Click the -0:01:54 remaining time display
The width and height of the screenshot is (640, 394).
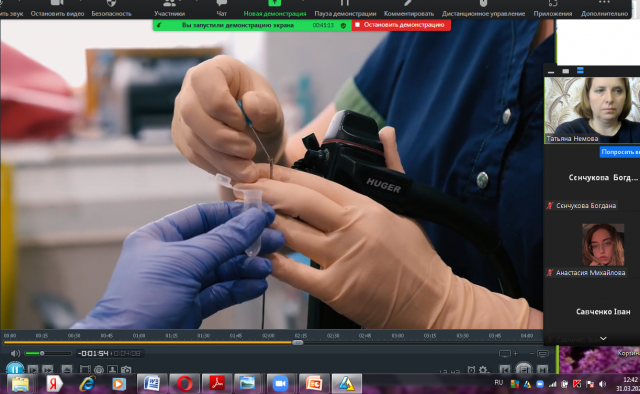tap(93, 353)
